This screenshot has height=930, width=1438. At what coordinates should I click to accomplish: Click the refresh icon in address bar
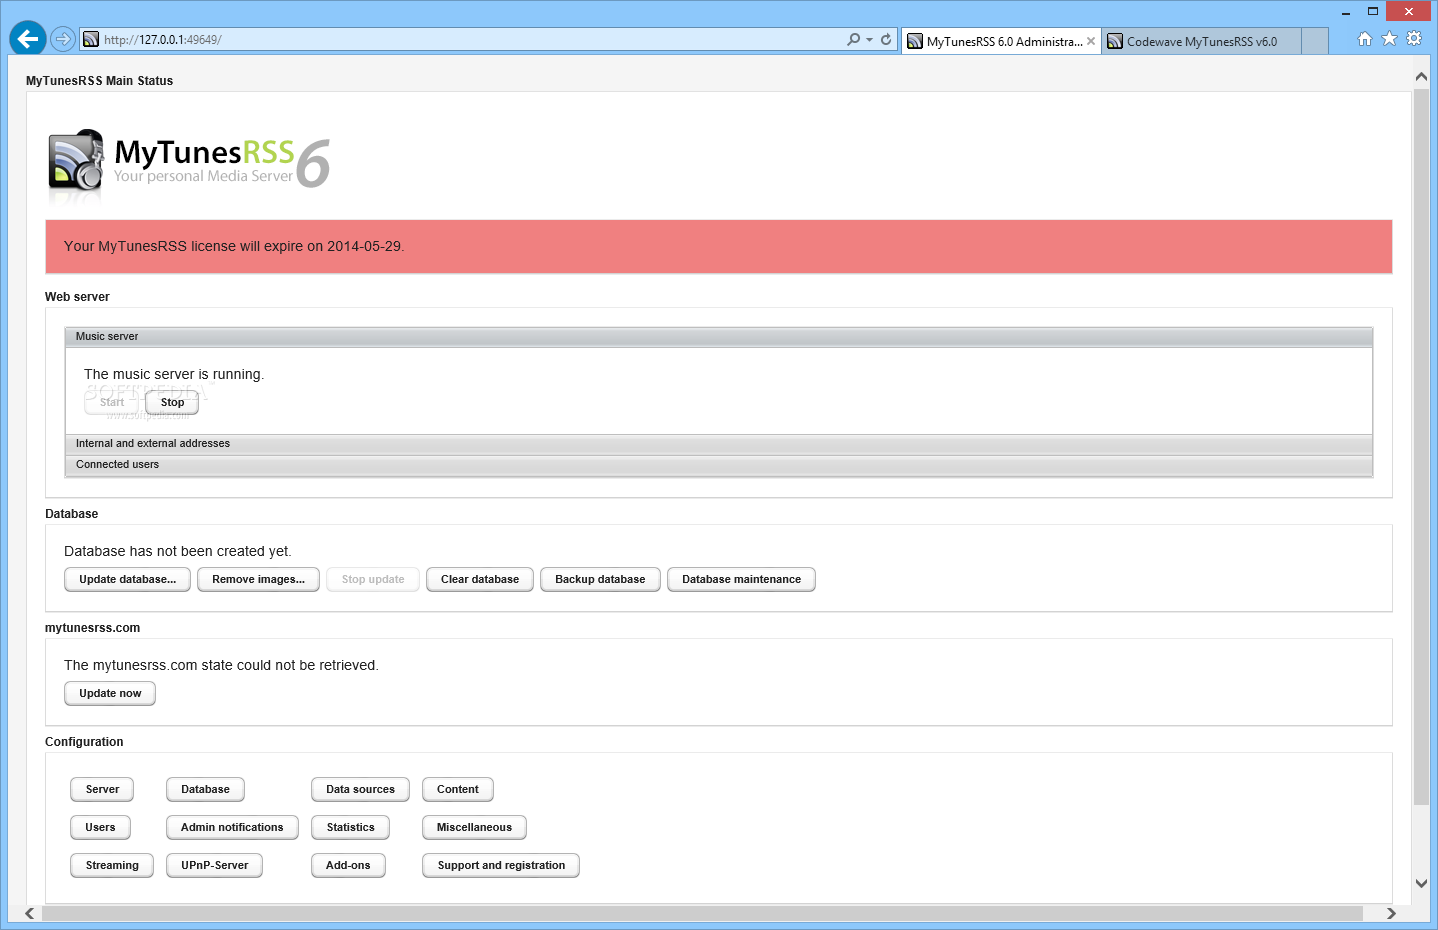[886, 40]
